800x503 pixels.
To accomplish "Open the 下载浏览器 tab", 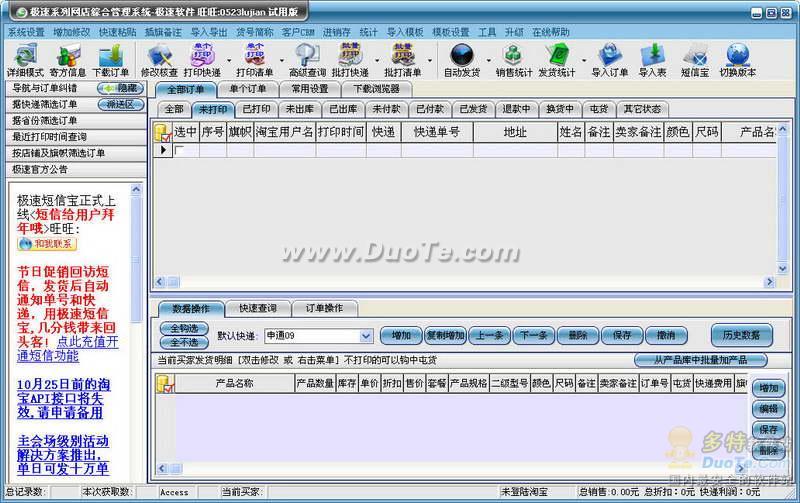I will [377, 89].
